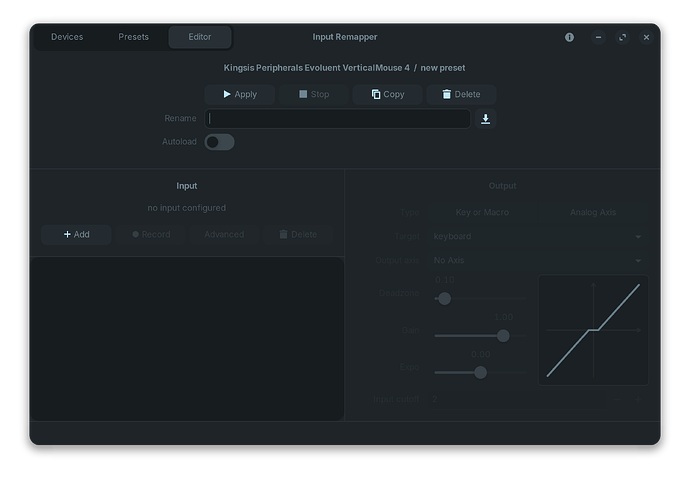The width and height of the screenshot is (690, 480).
Task: Stop the injection with the Stop button
Action: pos(314,94)
